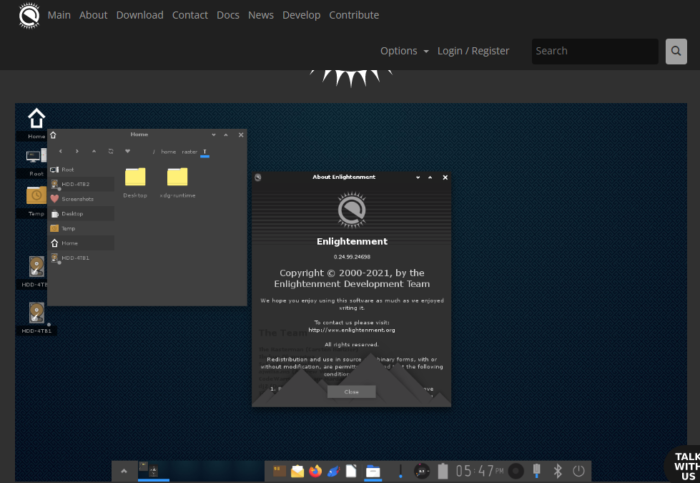Click About Enlightenment window menu arrow
The width and height of the screenshot is (700, 483).
click(x=418, y=178)
